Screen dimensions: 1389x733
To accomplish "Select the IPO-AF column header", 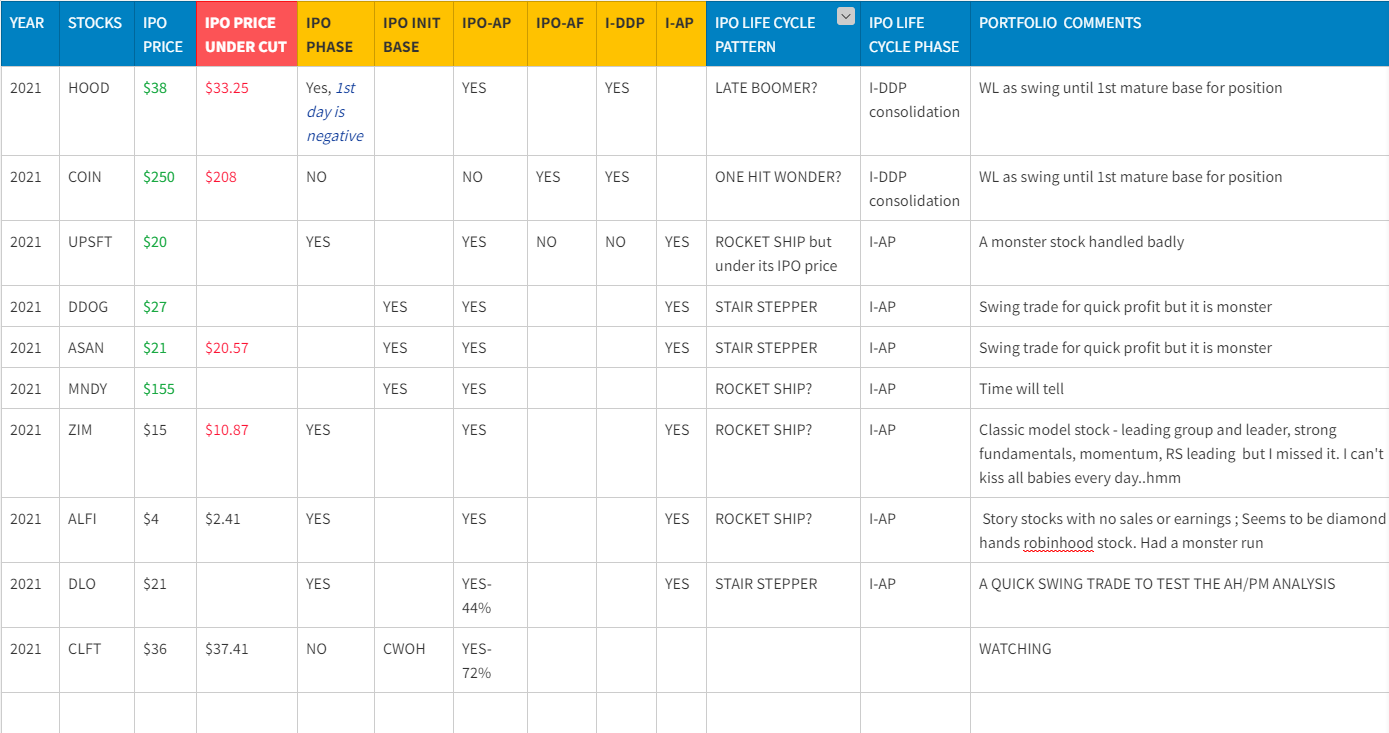I will pos(562,34).
